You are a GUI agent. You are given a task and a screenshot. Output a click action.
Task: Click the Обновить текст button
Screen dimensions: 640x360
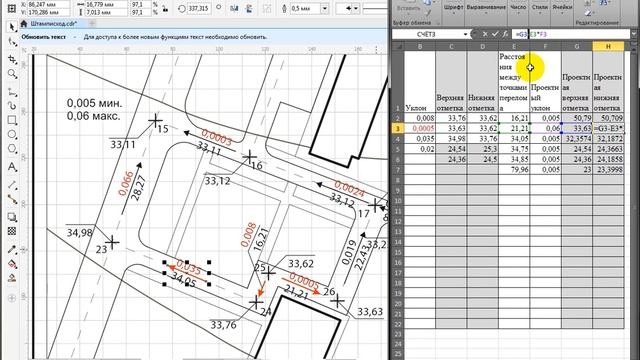tap(44, 37)
